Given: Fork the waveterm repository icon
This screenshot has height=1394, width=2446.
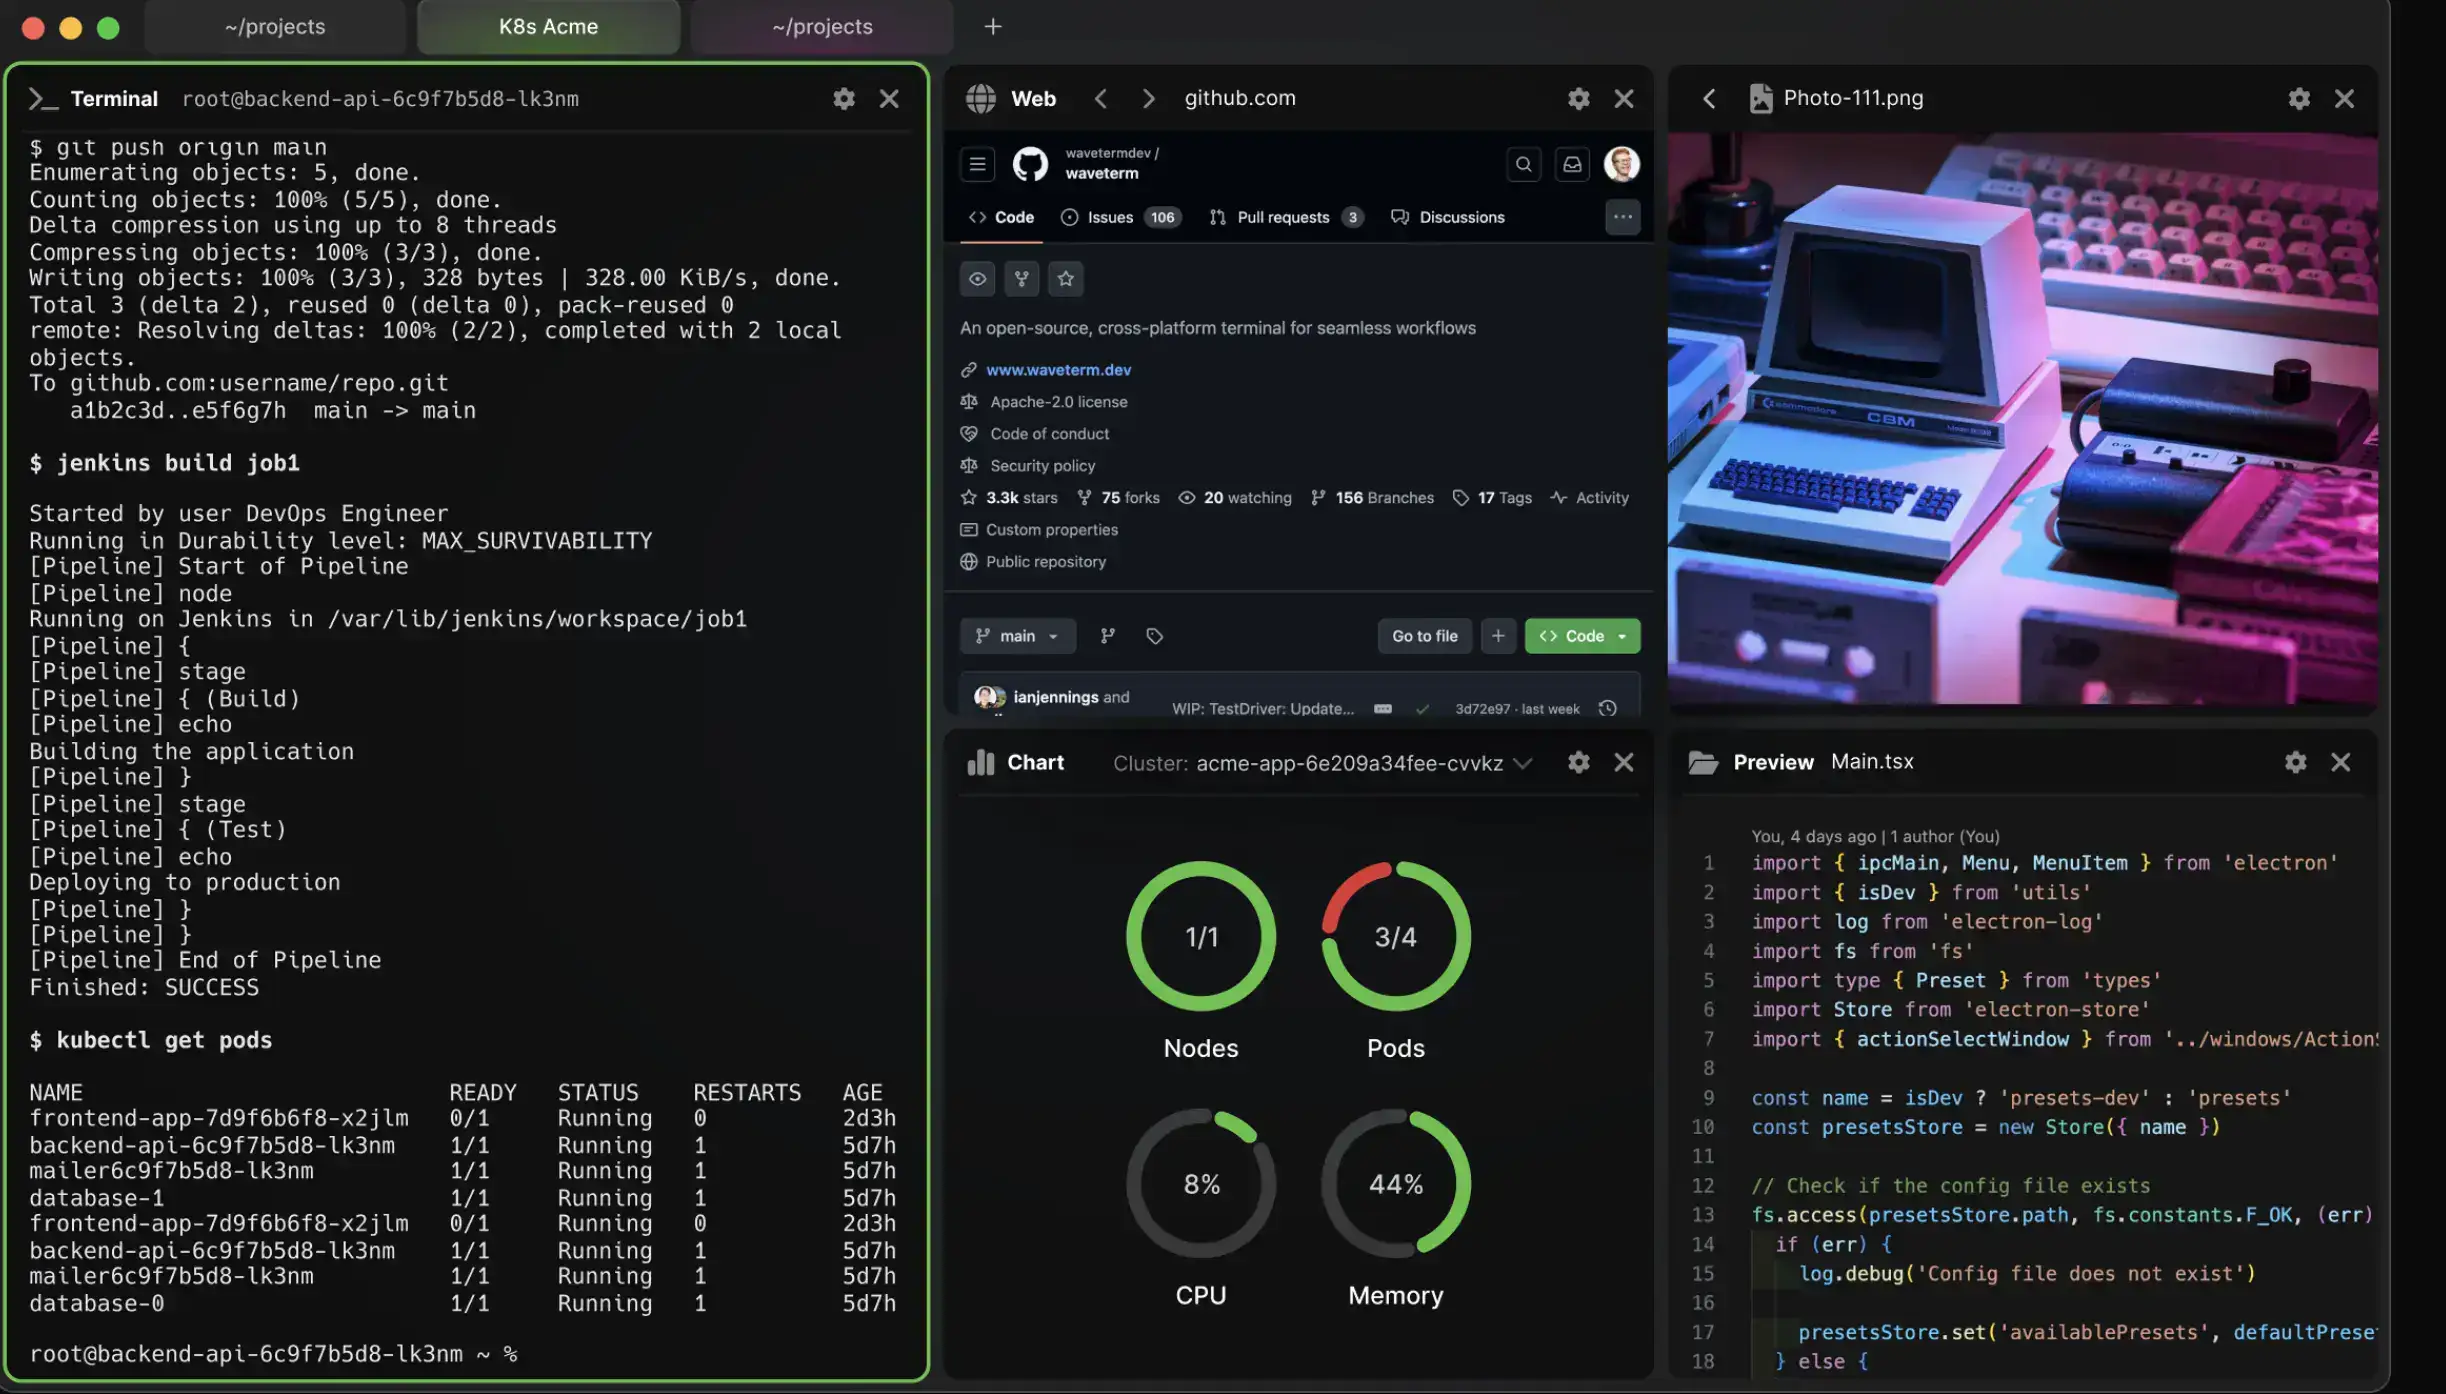Looking at the screenshot, I should pyautogui.click(x=1021, y=279).
